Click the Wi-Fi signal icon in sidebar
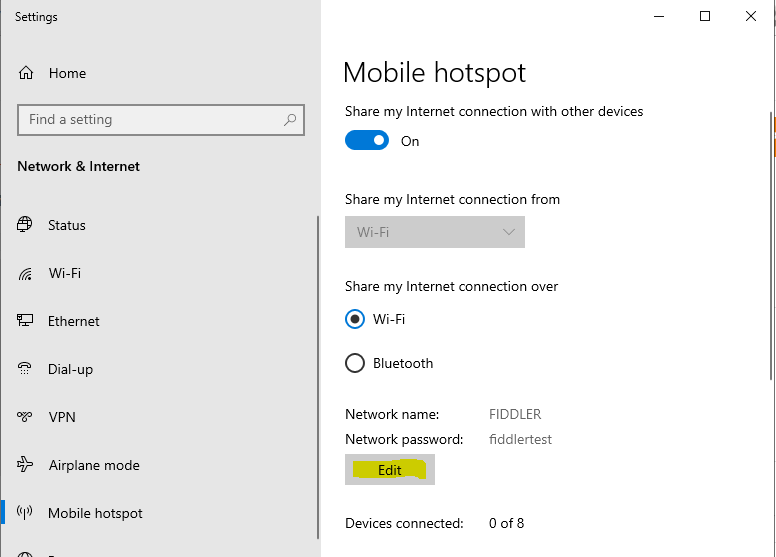This screenshot has height=557, width=776. click(25, 273)
